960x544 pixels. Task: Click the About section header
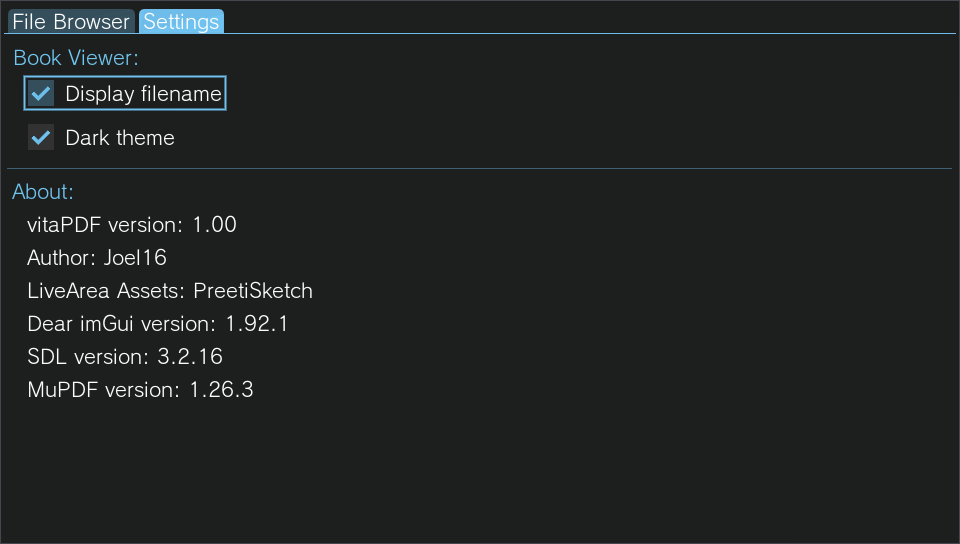point(43,192)
